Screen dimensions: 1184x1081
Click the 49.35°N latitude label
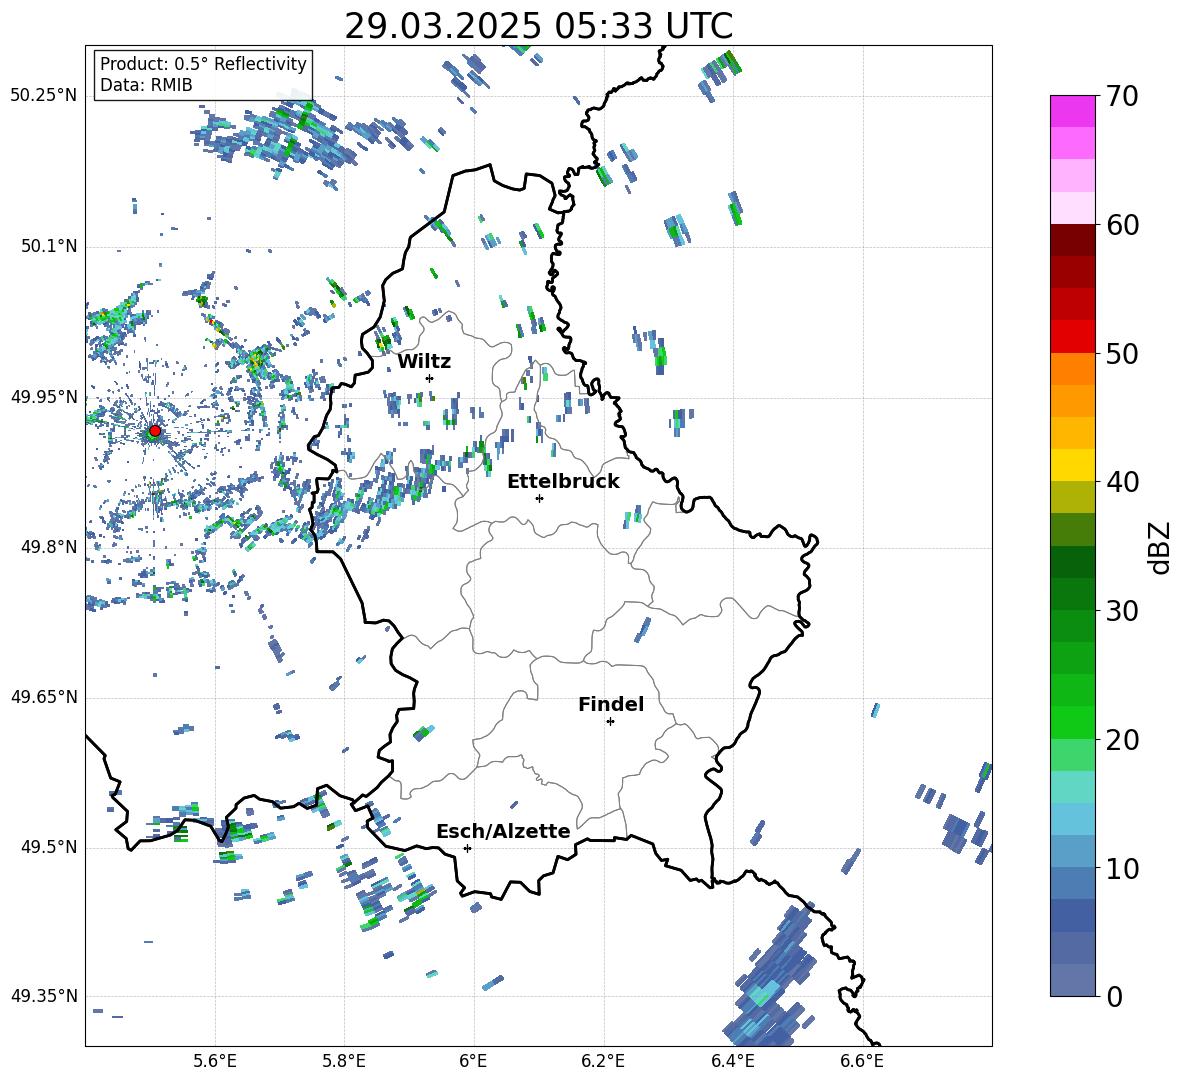point(44,996)
